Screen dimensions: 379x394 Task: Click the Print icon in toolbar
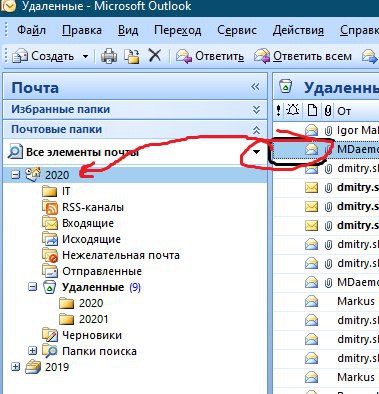(109, 56)
